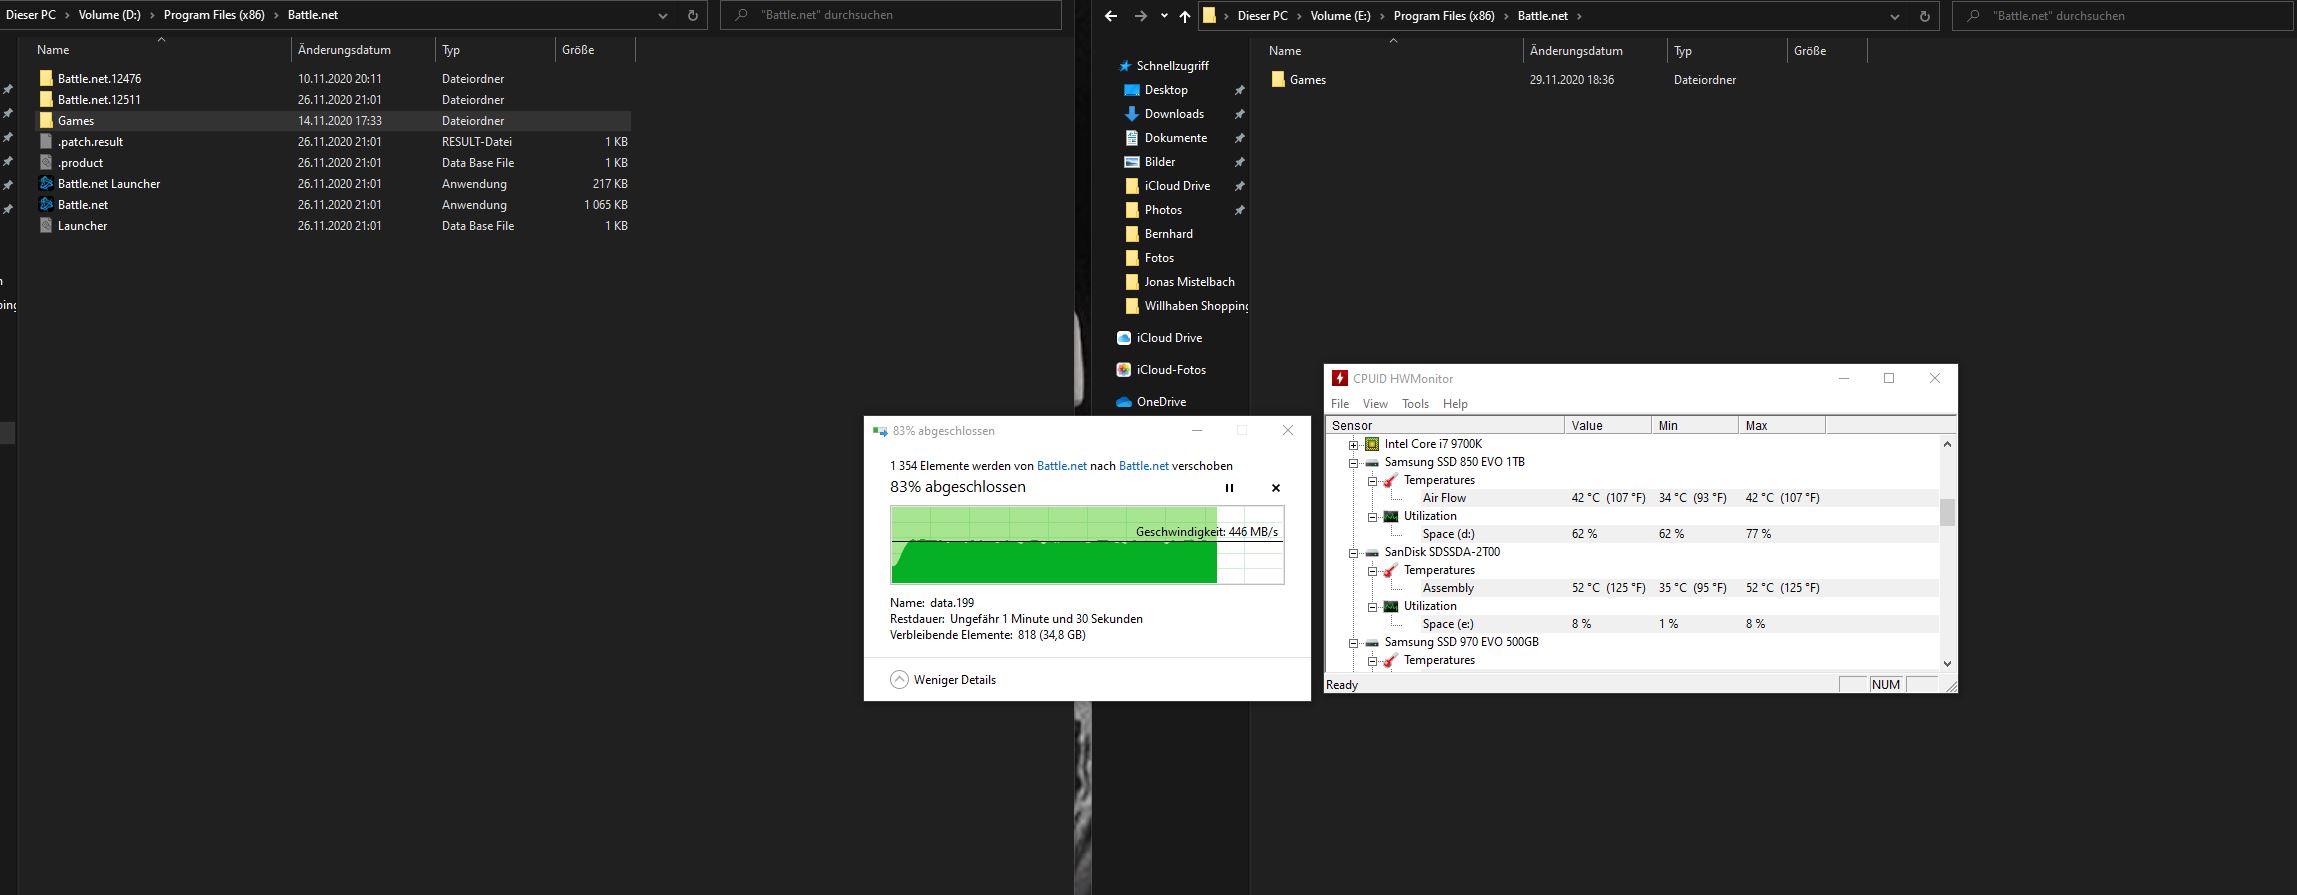Open Help menu in HWMonitor
Screen dimensions: 2297x895
1455,404
